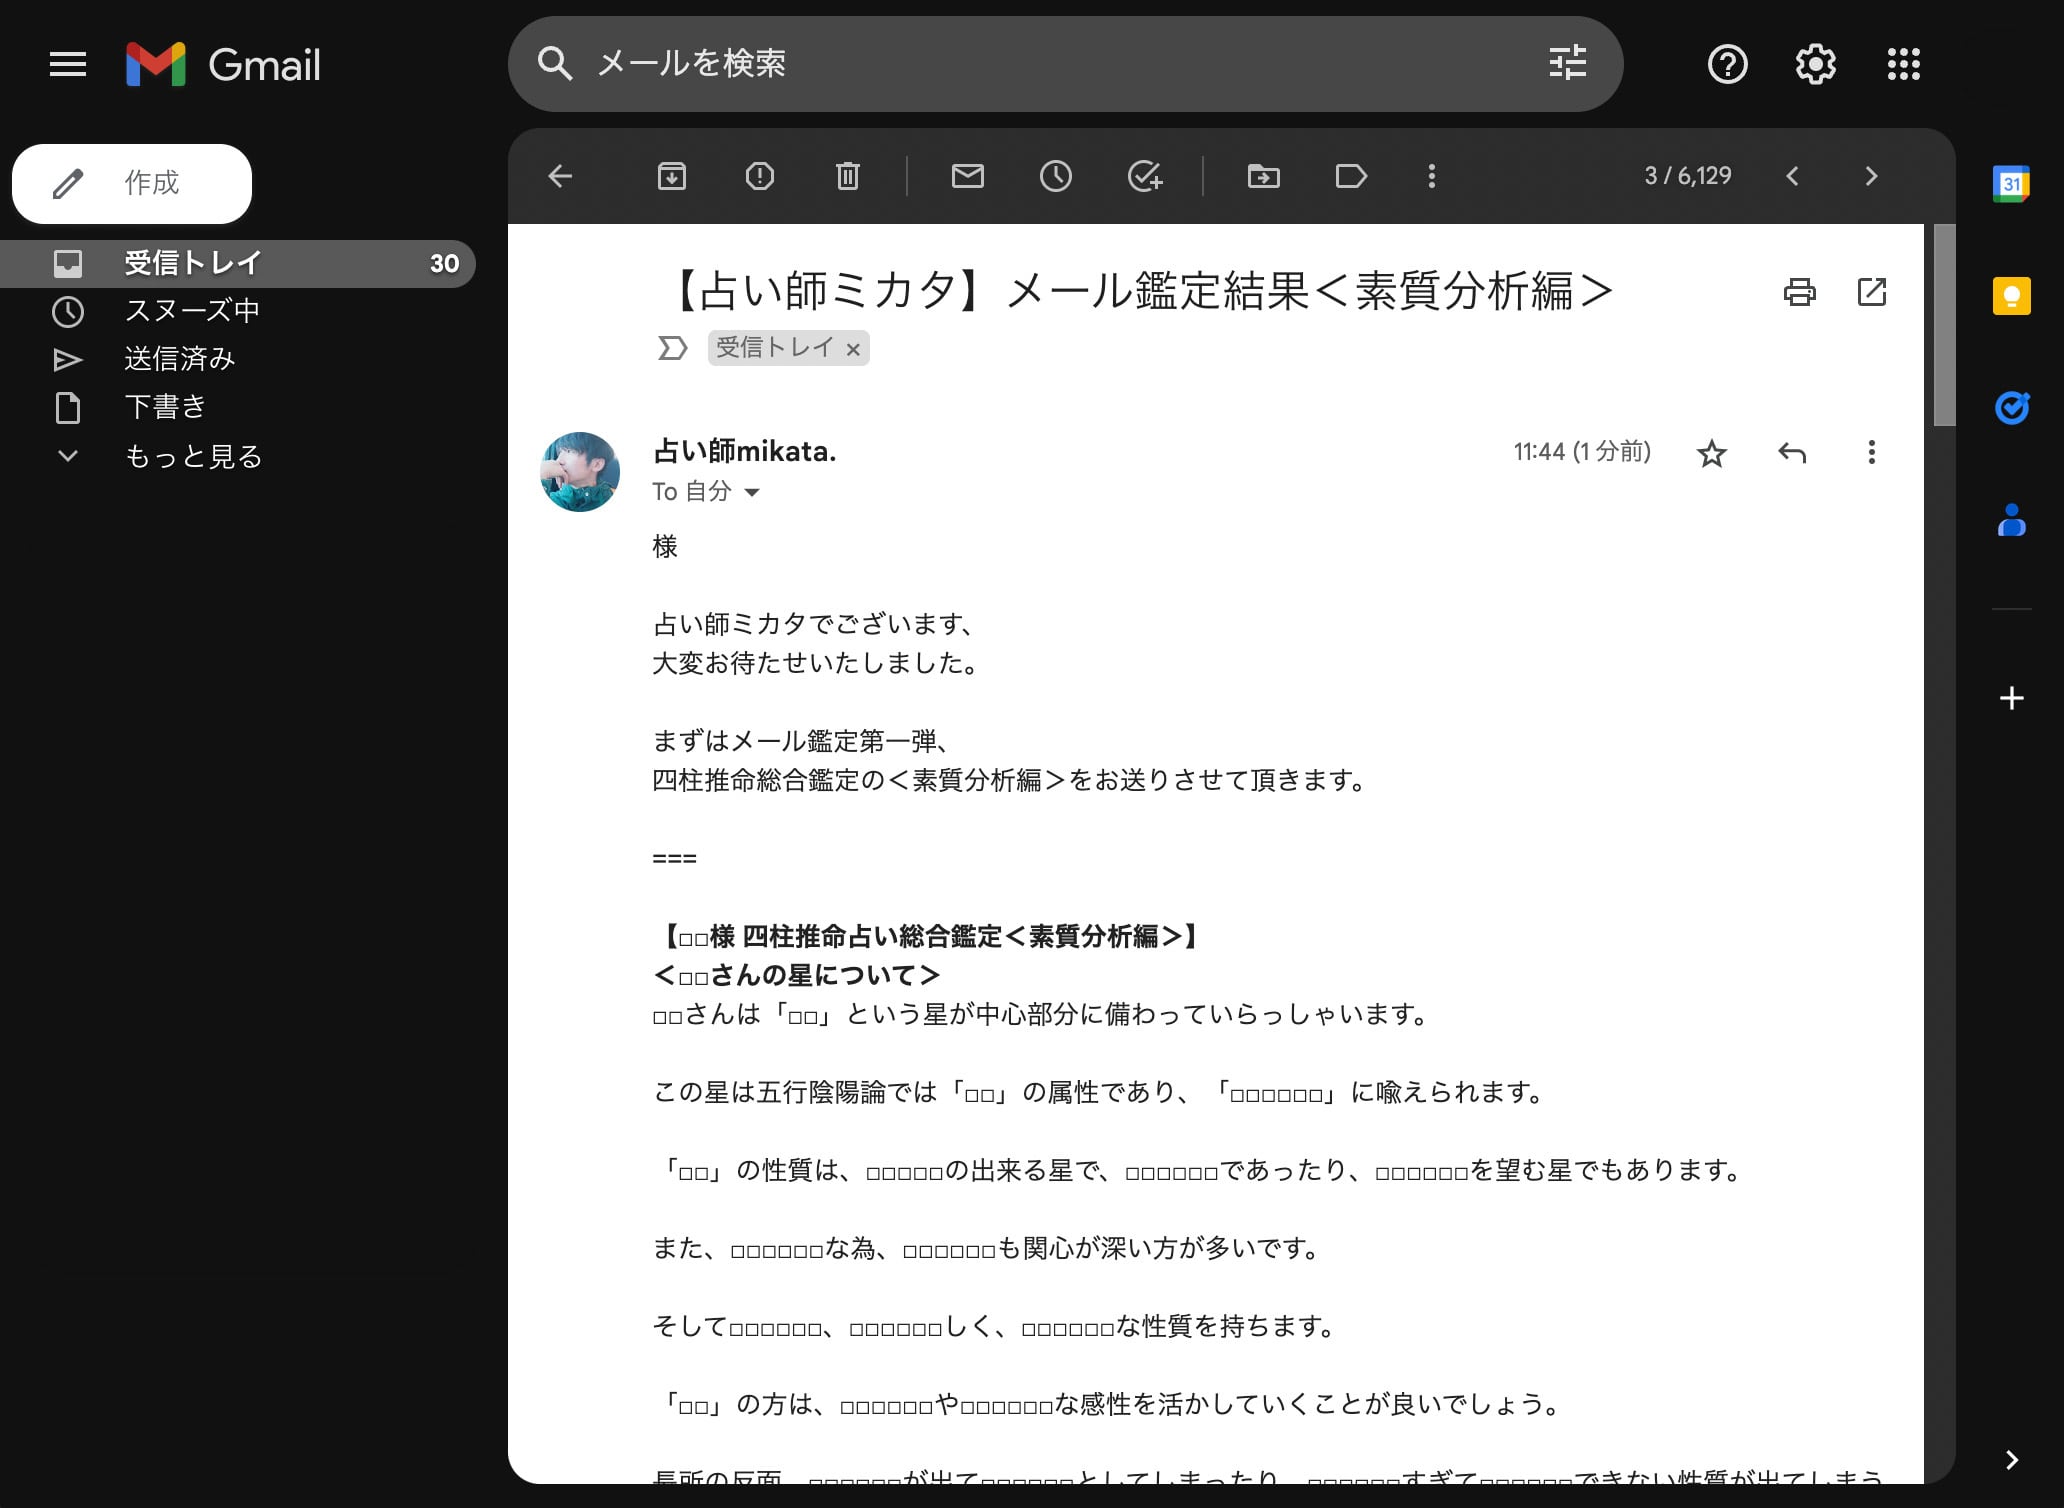Expand もっと見る in the sidebar
Image resolution: width=2064 pixels, height=1508 pixels.
point(193,456)
